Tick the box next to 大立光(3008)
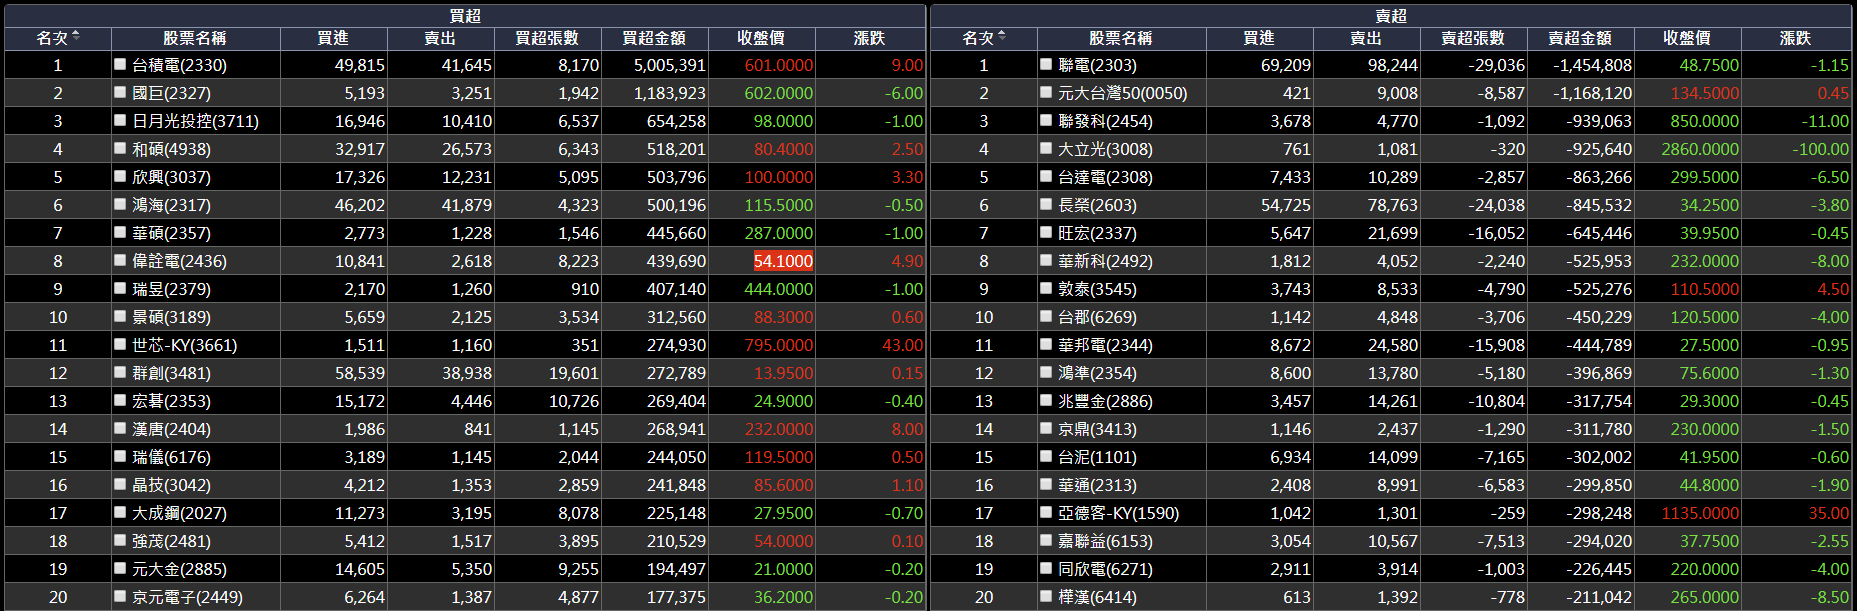Viewport: 1857px width, 611px height. tap(1046, 148)
